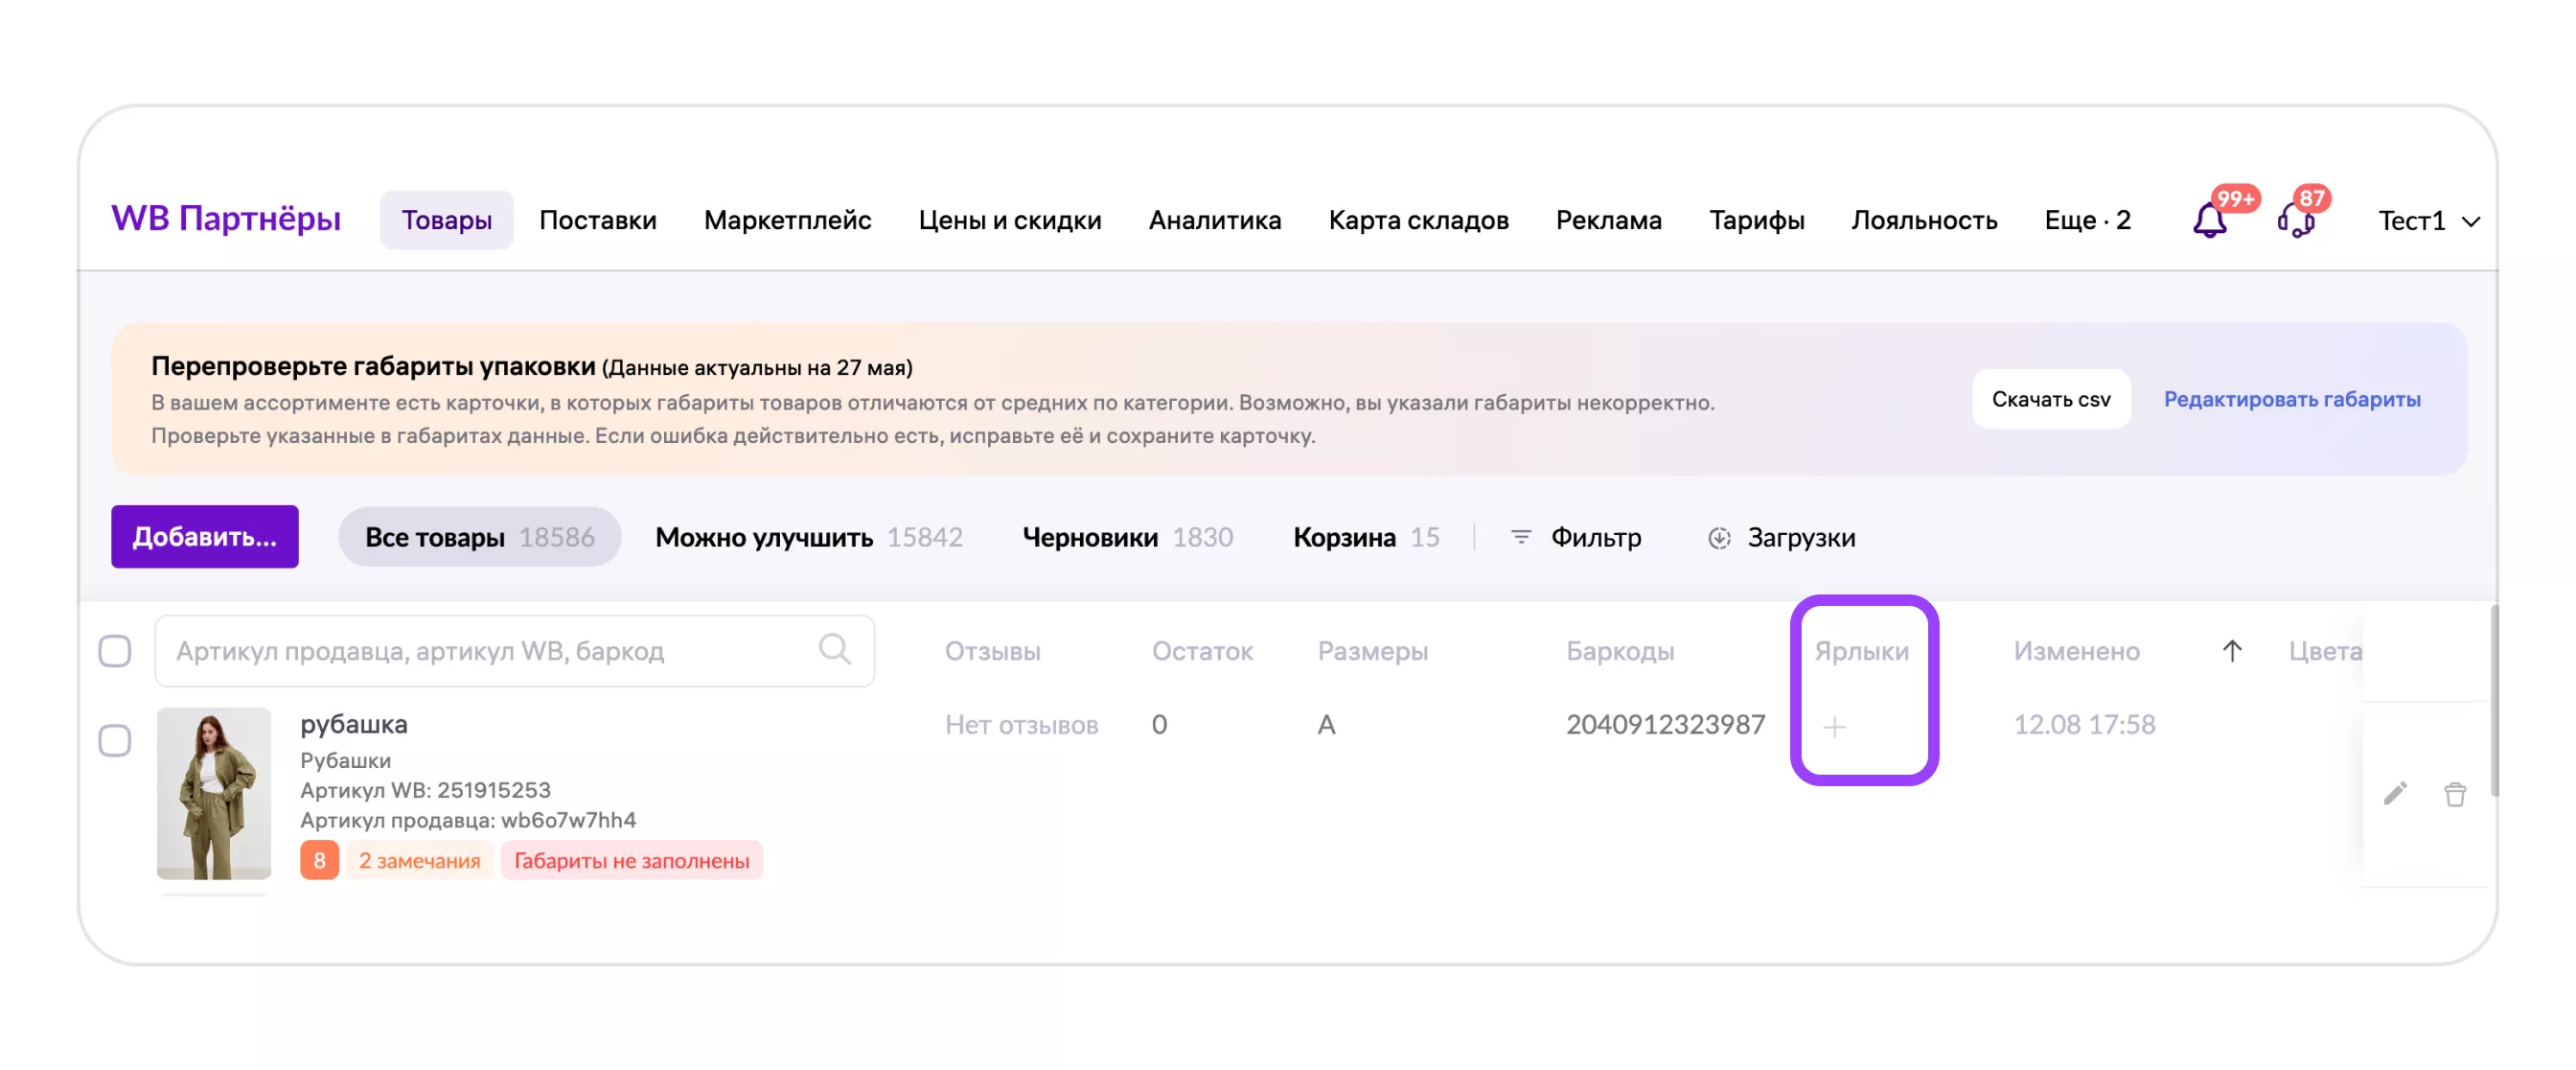This screenshot has width=2576, height=1070.
Task: Click the рубашка product thumbnail
Action: pyautogui.click(x=214, y=792)
